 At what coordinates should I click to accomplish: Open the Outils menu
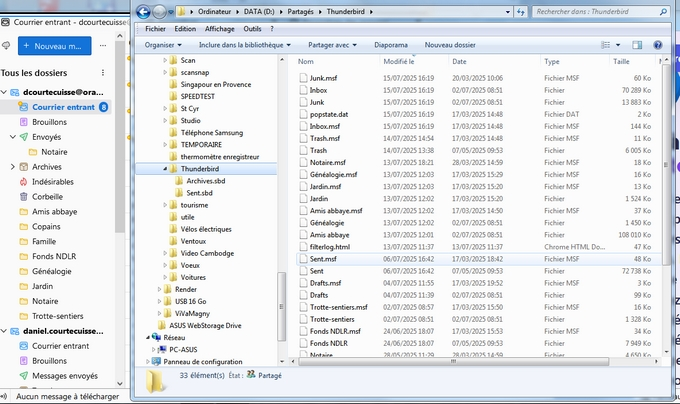tap(252, 29)
